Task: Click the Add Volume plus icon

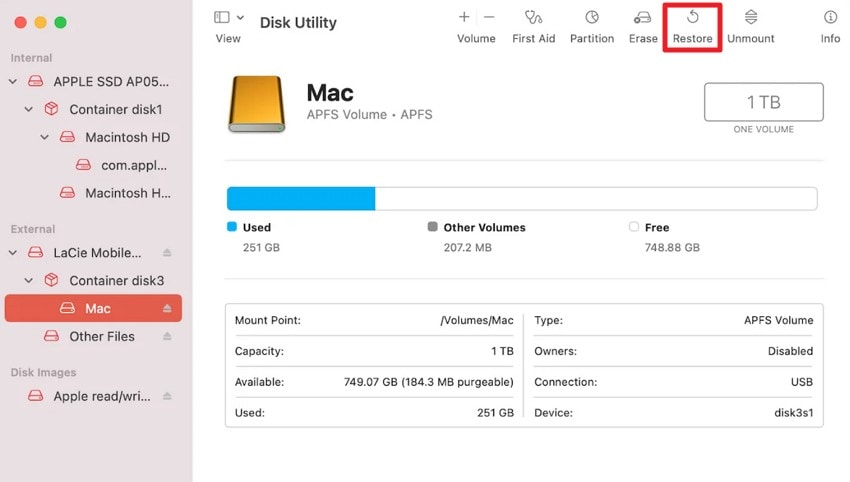Action: [464, 17]
